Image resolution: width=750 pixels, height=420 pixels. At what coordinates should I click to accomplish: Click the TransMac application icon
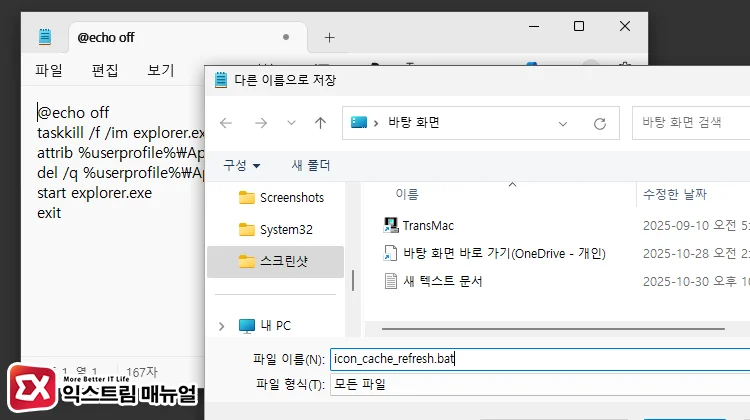(x=391, y=225)
